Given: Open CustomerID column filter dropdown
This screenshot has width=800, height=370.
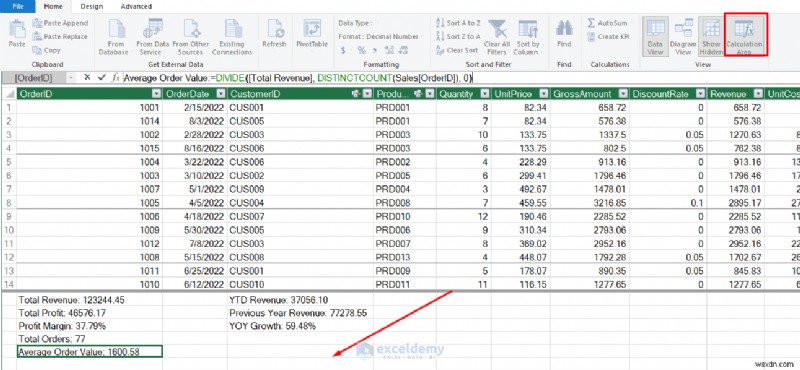Looking at the screenshot, I should [x=367, y=94].
